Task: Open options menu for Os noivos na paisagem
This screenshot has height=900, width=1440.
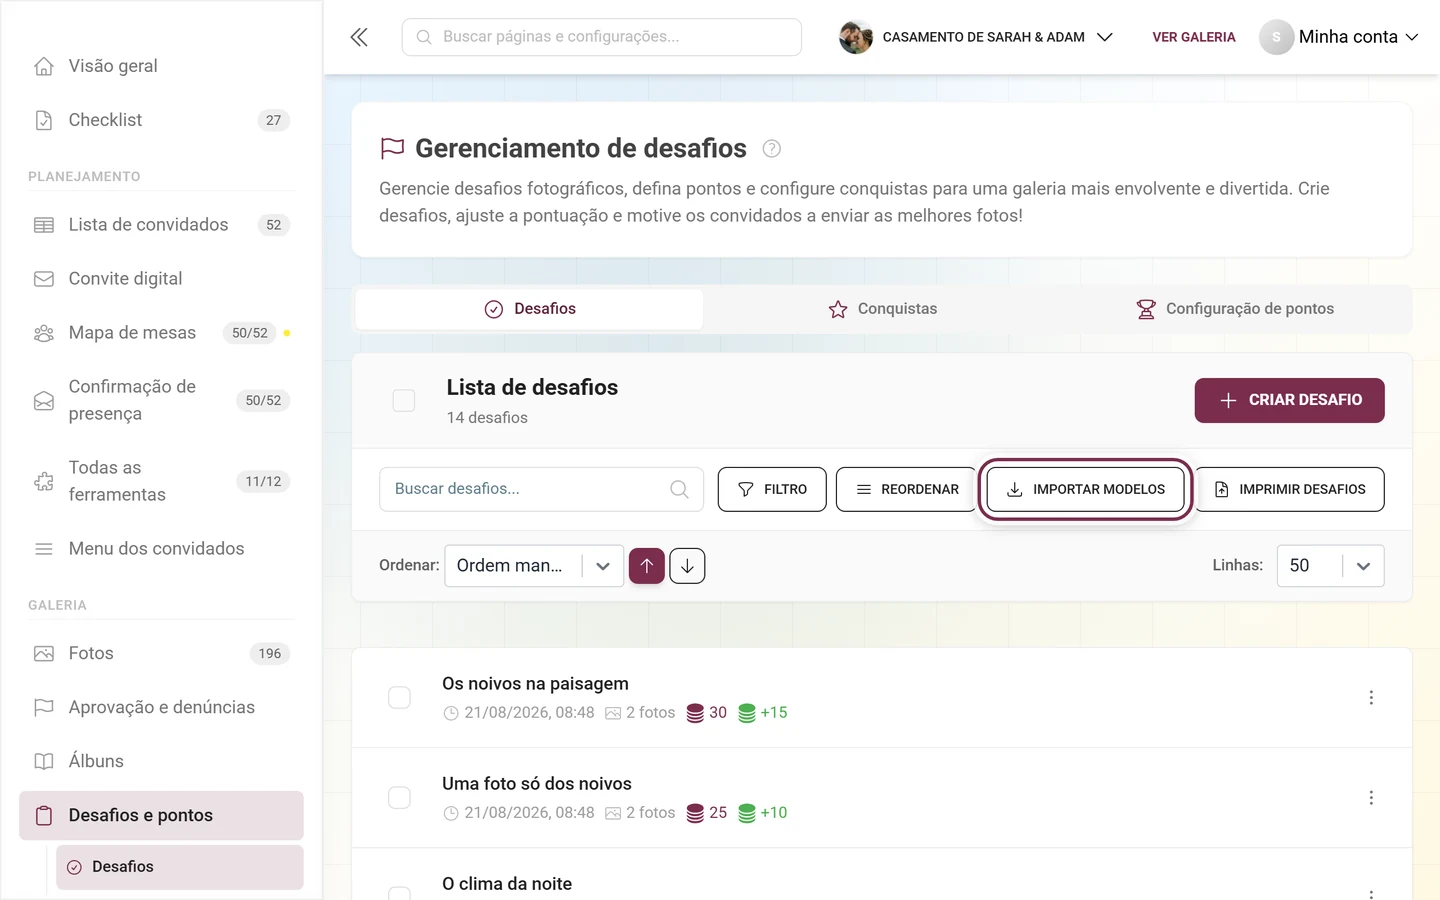Action: 1371,697
